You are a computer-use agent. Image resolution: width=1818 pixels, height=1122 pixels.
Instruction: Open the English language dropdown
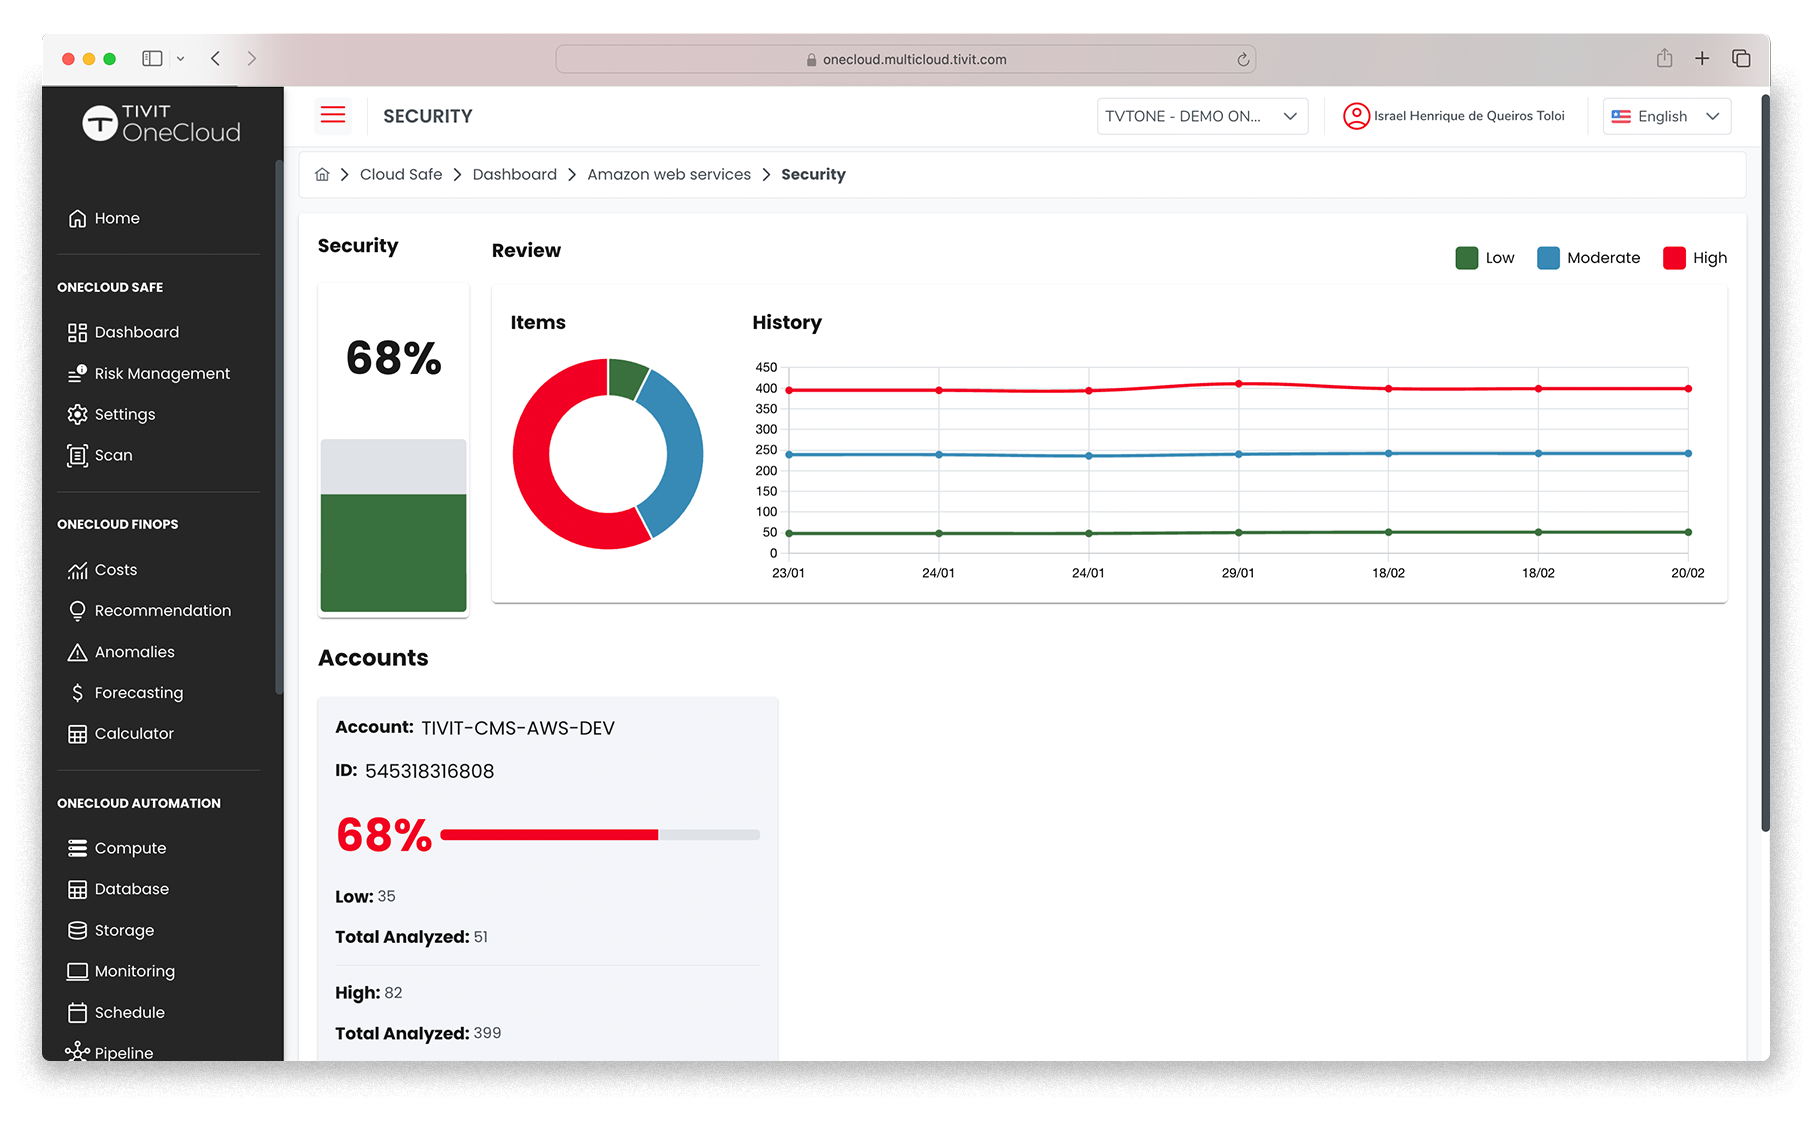click(1666, 116)
